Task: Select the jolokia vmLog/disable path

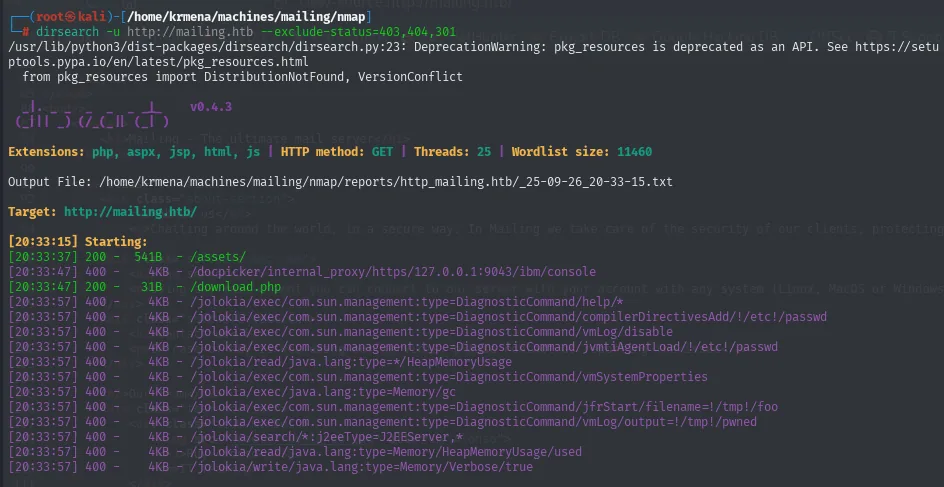Action: click(x=431, y=332)
